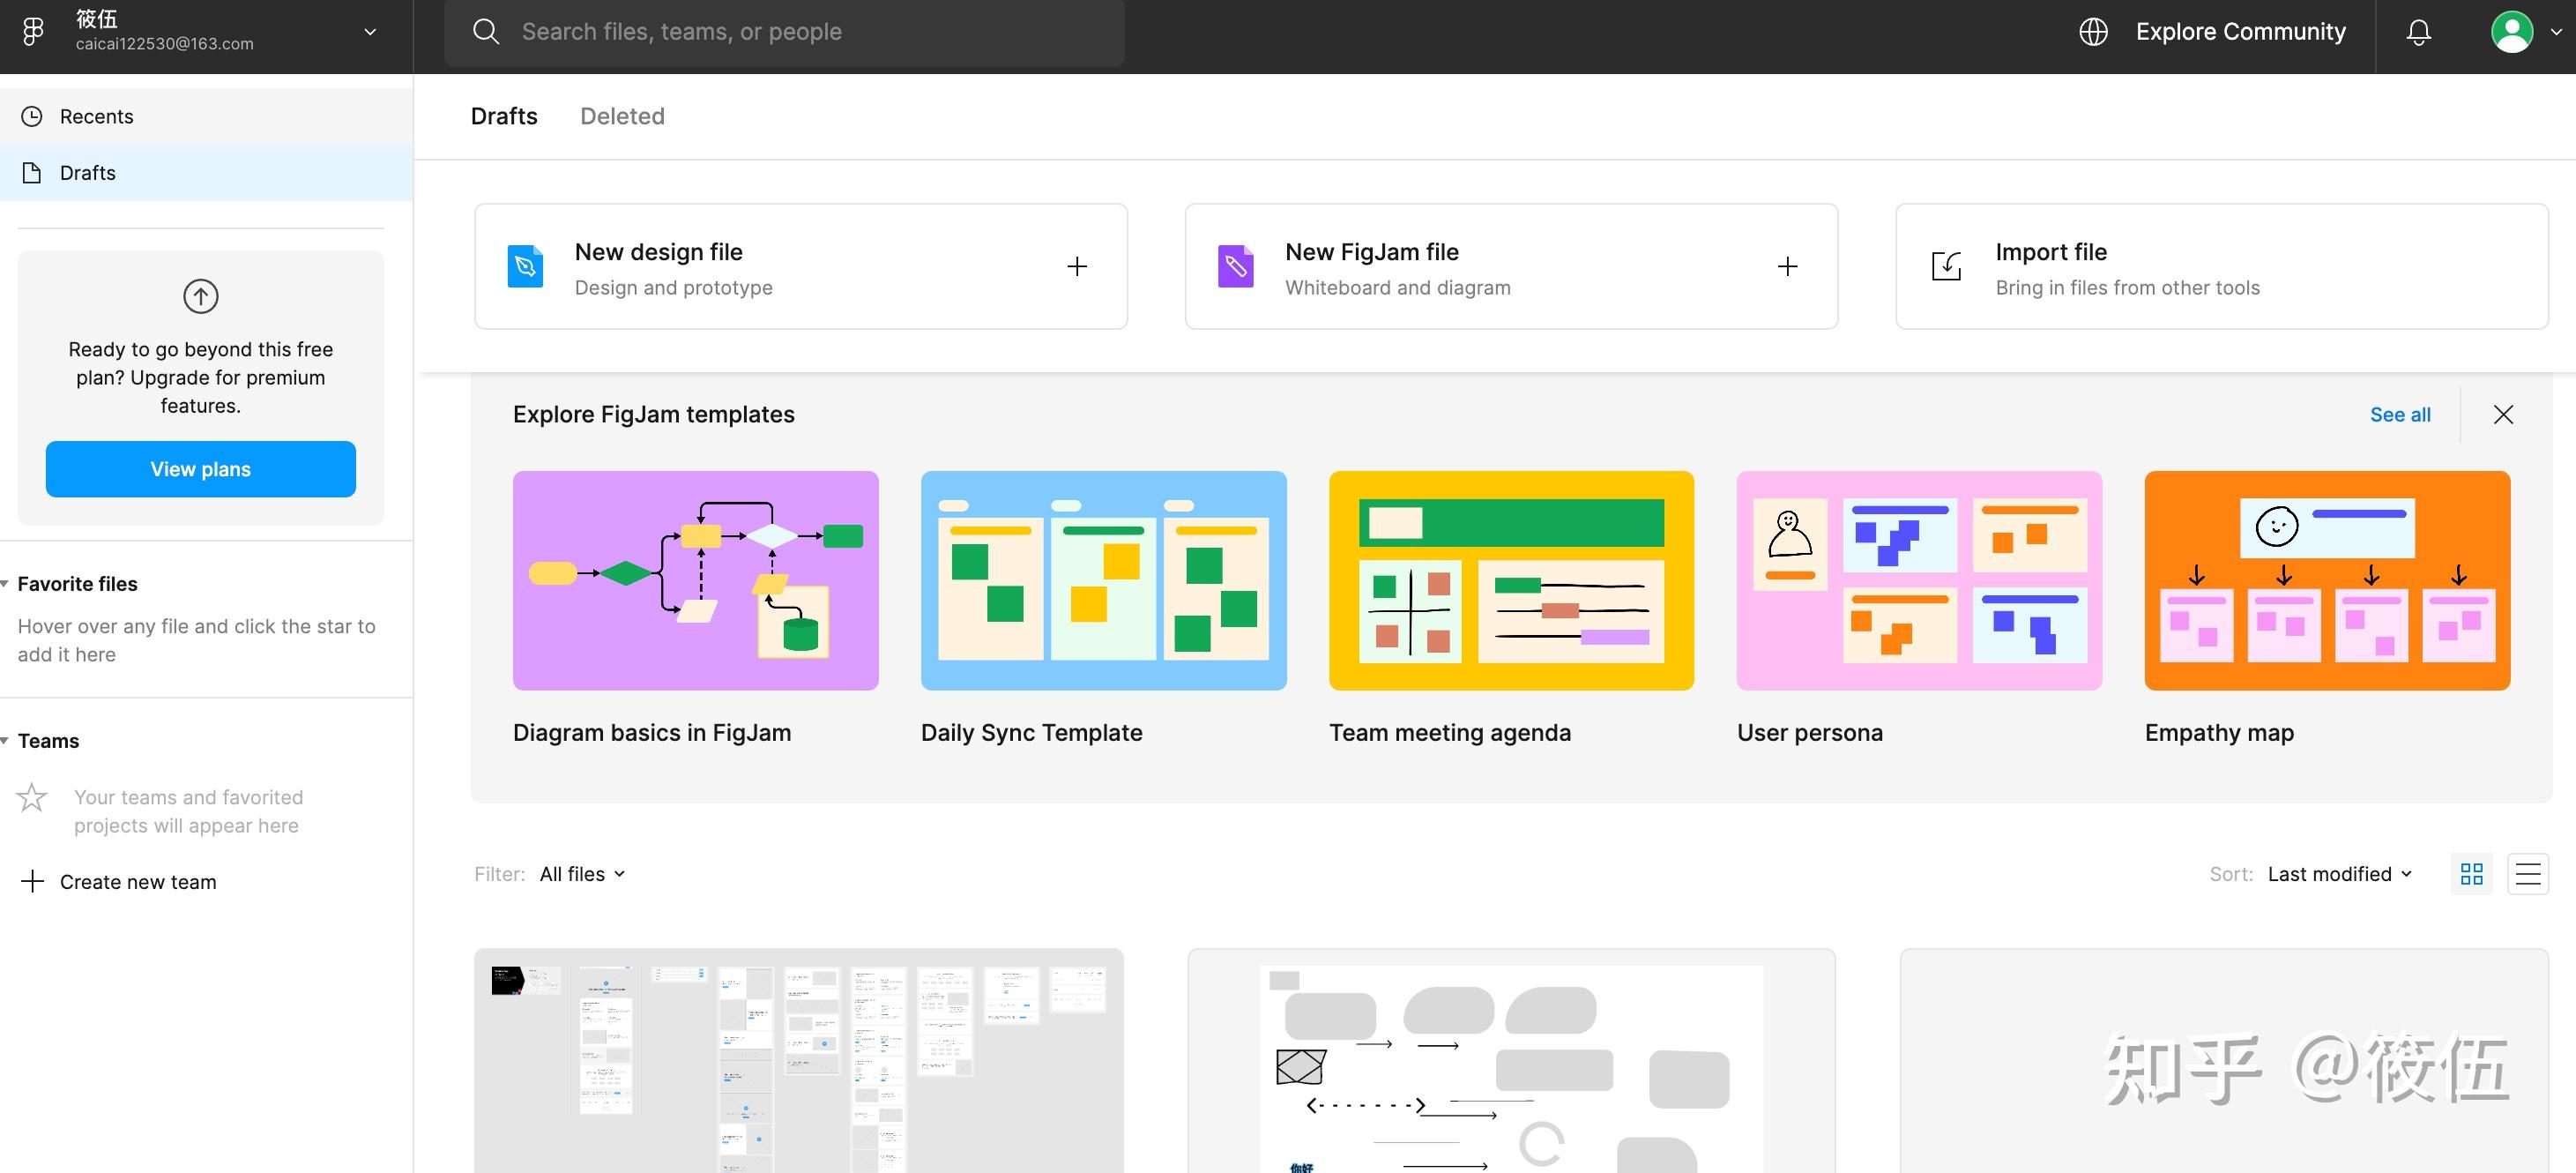
Task: Switch to list view
Action: coord(2527,874)
